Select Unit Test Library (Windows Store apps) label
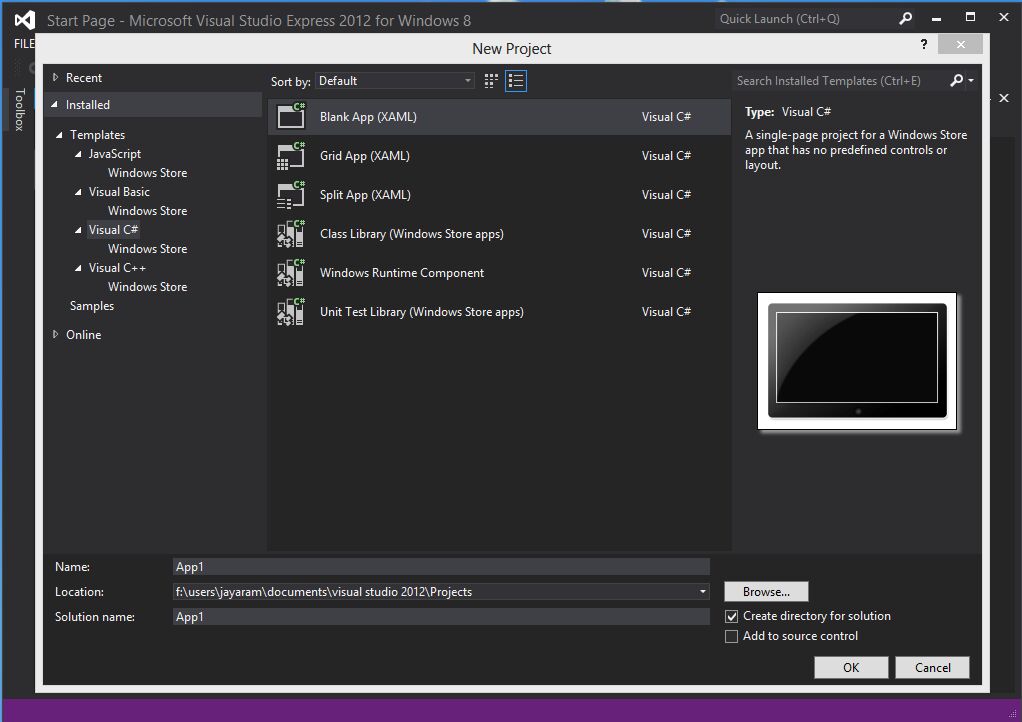The width and height of the screenshot is (1022, 722). click(x=422, y=312)
